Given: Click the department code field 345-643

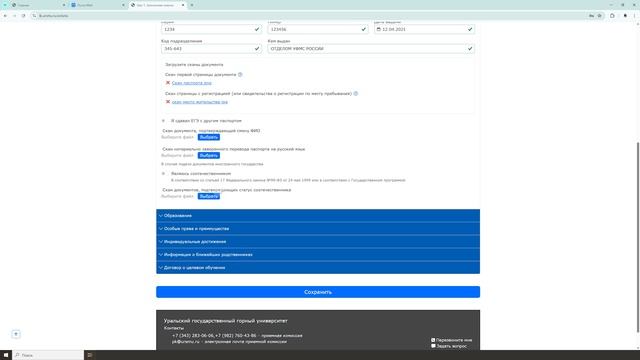Looking at the screenshot, I should point(211,49).
